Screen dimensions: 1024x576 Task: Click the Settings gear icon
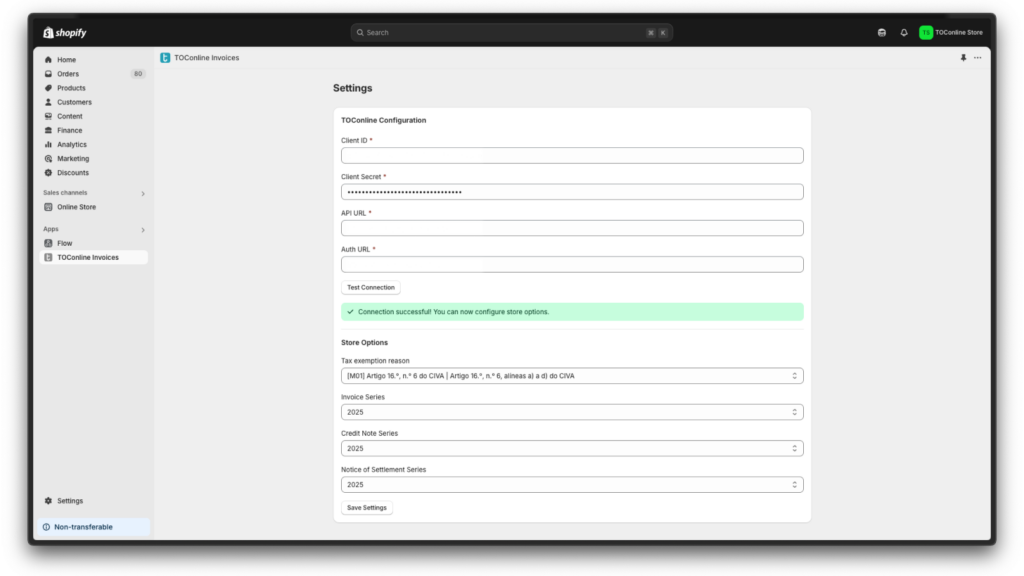point(48,501)
